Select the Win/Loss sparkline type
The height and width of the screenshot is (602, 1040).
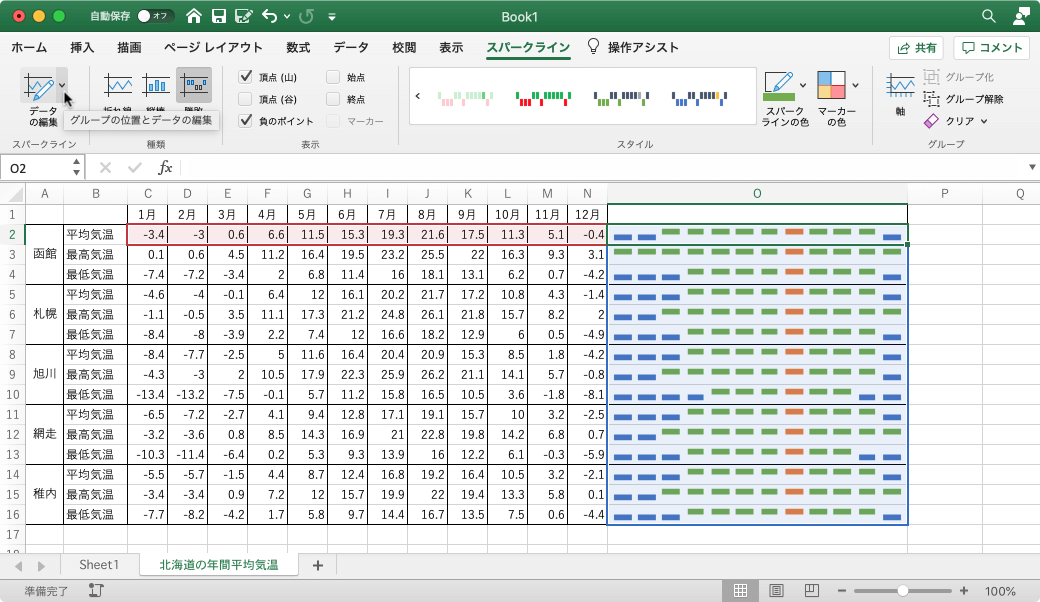[194, 85]
